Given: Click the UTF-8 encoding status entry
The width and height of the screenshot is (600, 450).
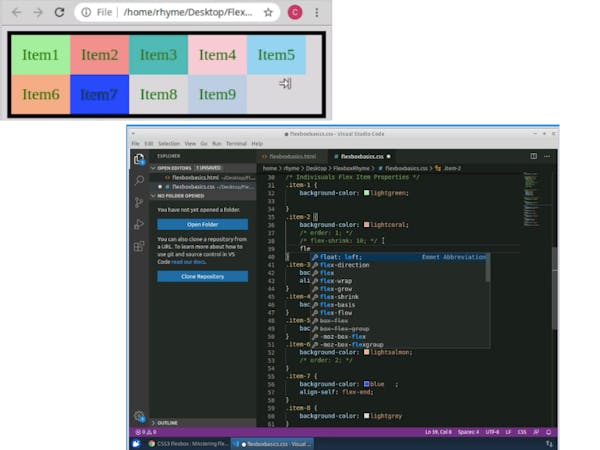Looking at the screenshot, I should [x=492, y=432].
